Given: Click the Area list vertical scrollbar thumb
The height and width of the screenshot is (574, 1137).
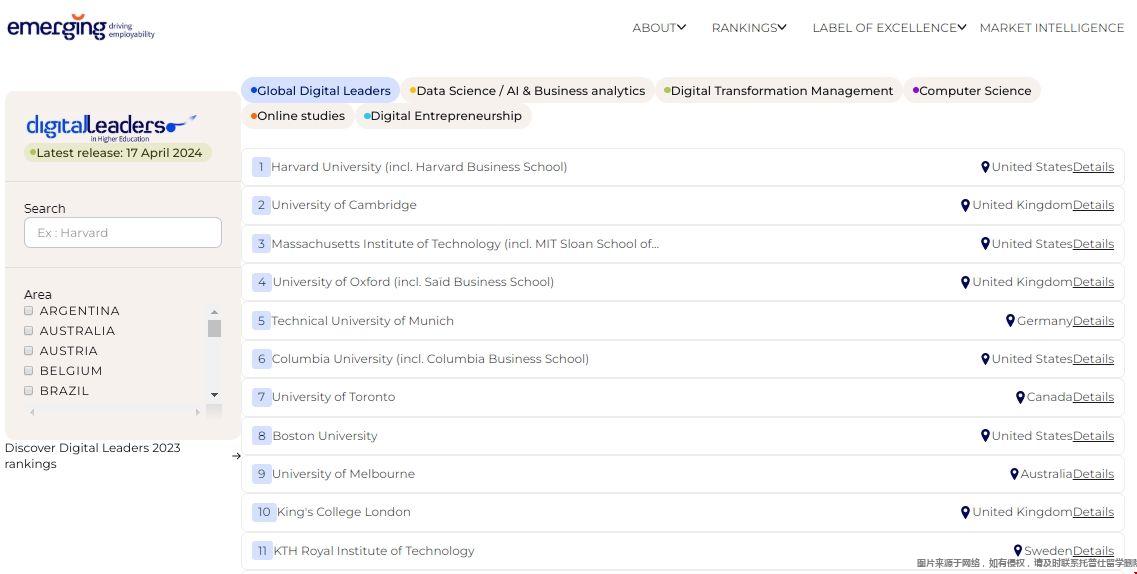Looking at the screenshot, I should (x=214, y=329).
